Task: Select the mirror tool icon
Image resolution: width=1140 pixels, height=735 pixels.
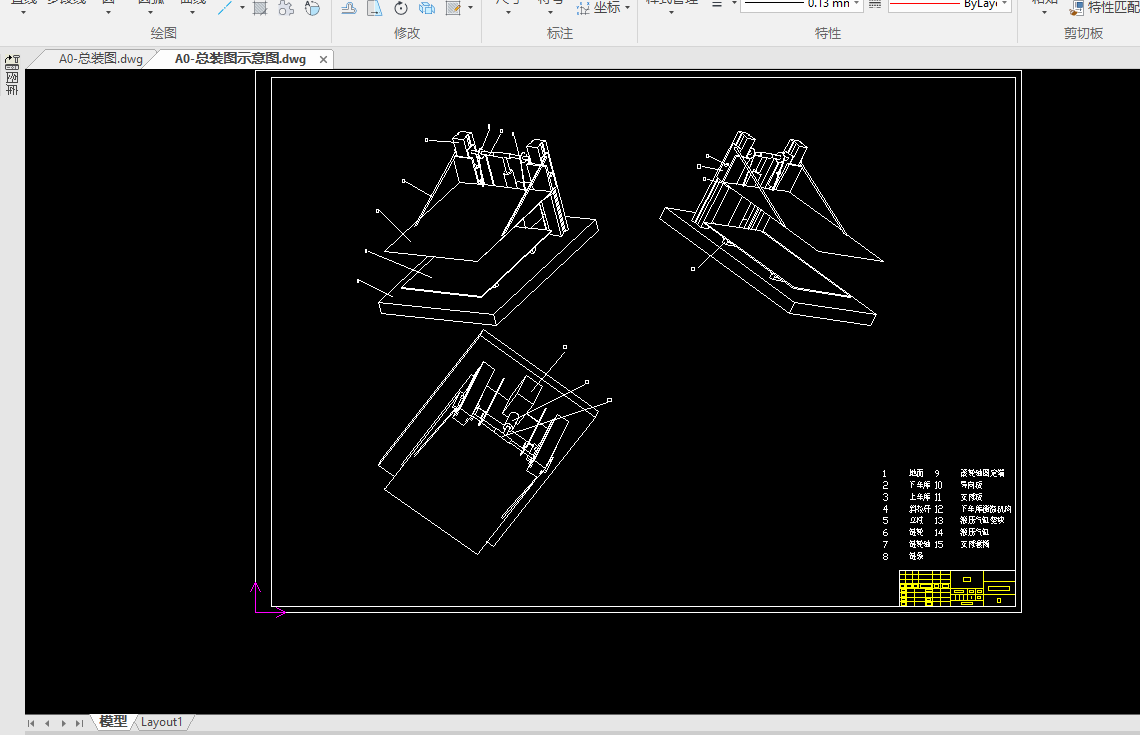Action: click(x=375, y=8)
